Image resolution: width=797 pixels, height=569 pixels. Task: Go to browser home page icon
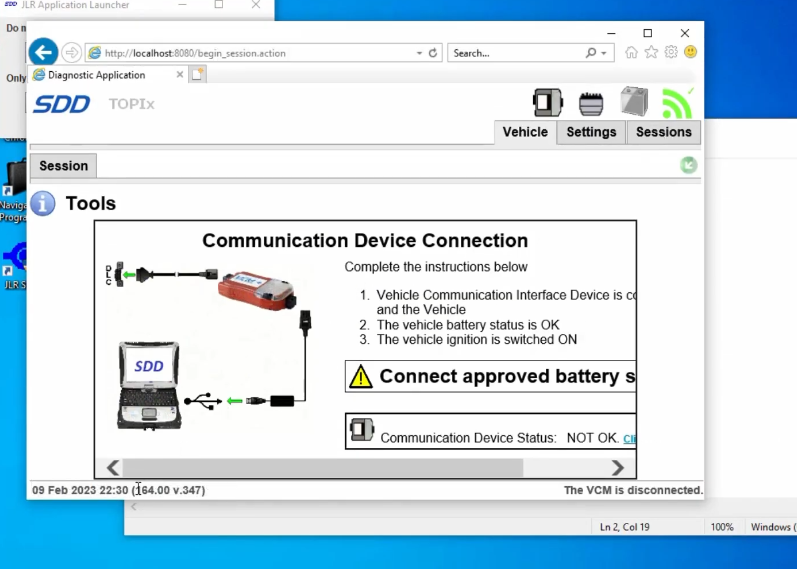[631, 52]
